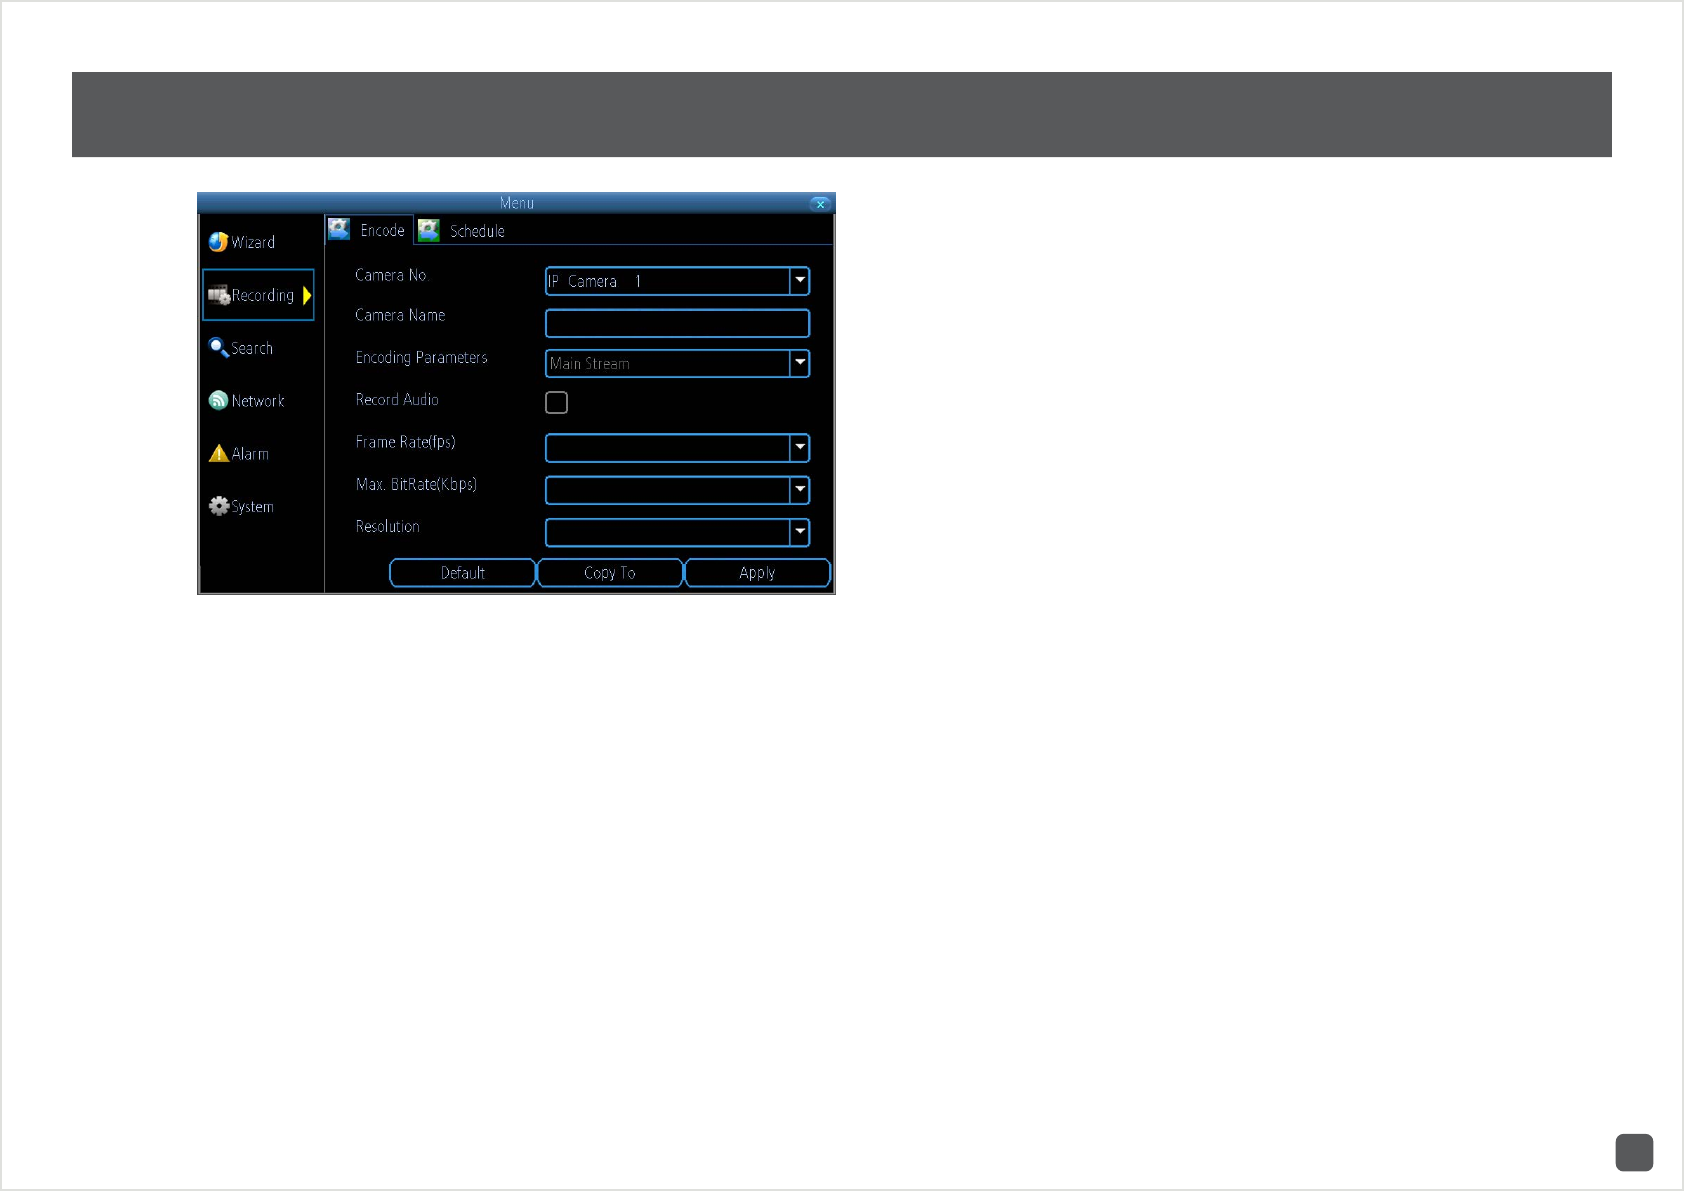The width and height of the screenshot is (1684, 1191).
Task: Expand the Resolution dropdown arrow
Action: click(x=800, y=532)
